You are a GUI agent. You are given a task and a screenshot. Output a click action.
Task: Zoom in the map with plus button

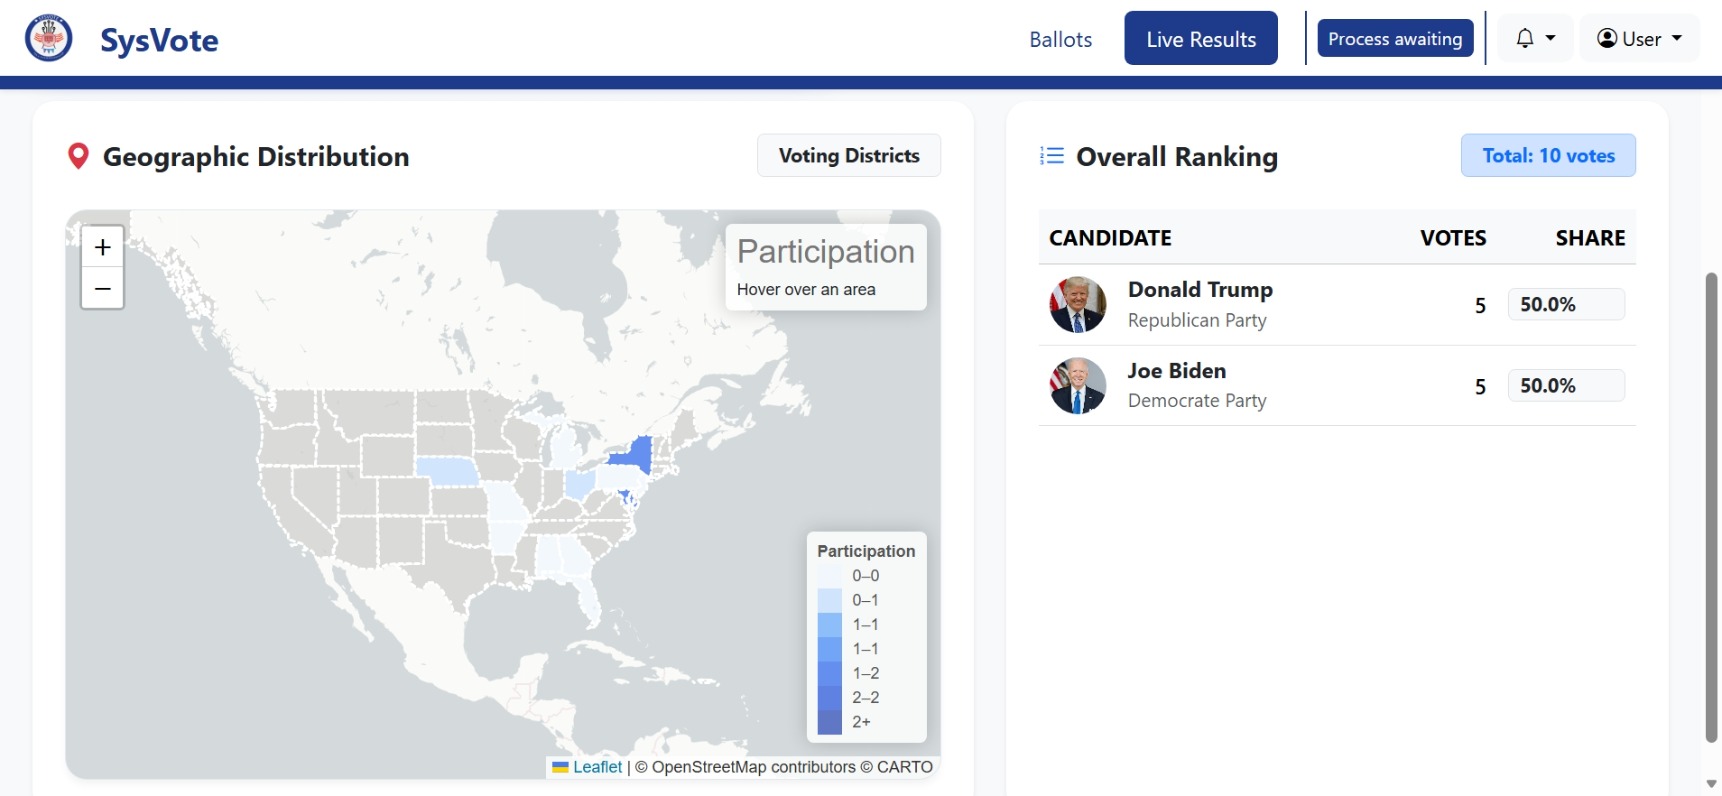102,247
